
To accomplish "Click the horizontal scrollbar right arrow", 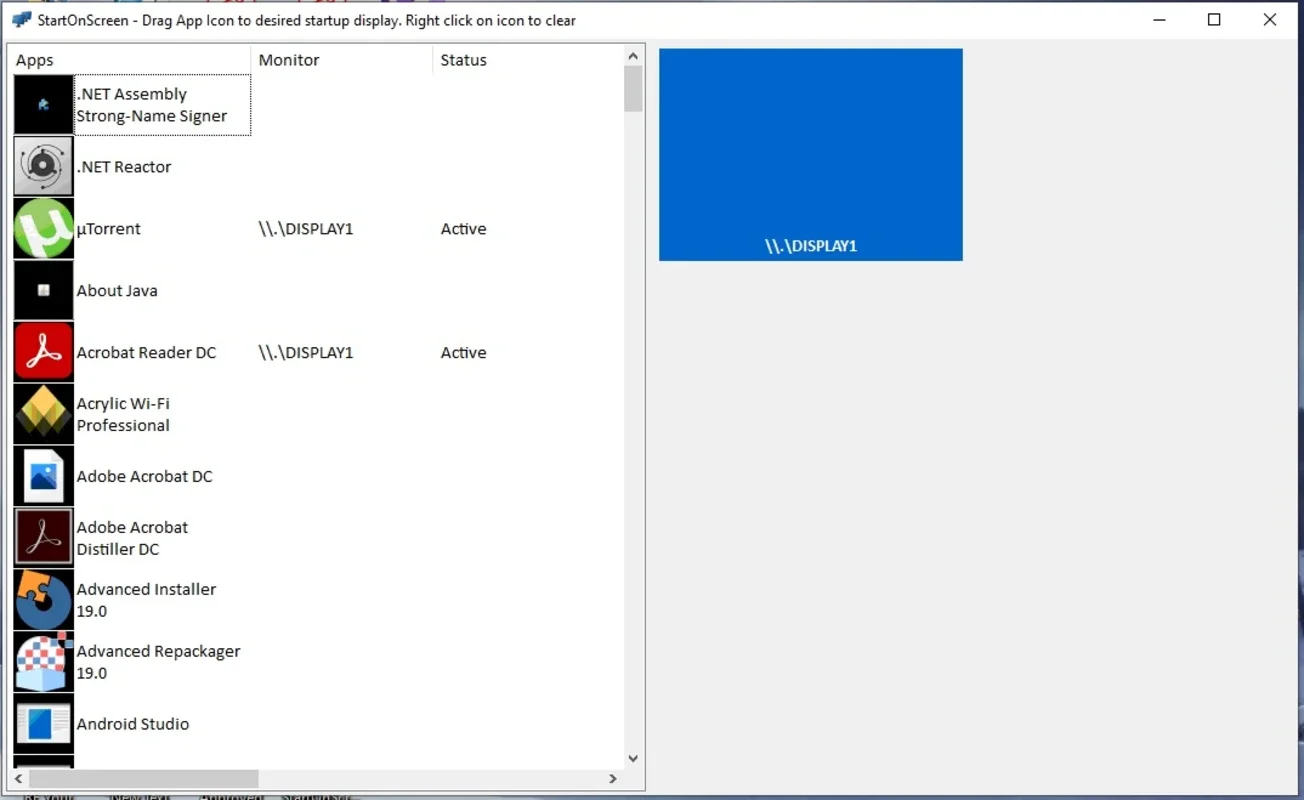I will 613,778.
